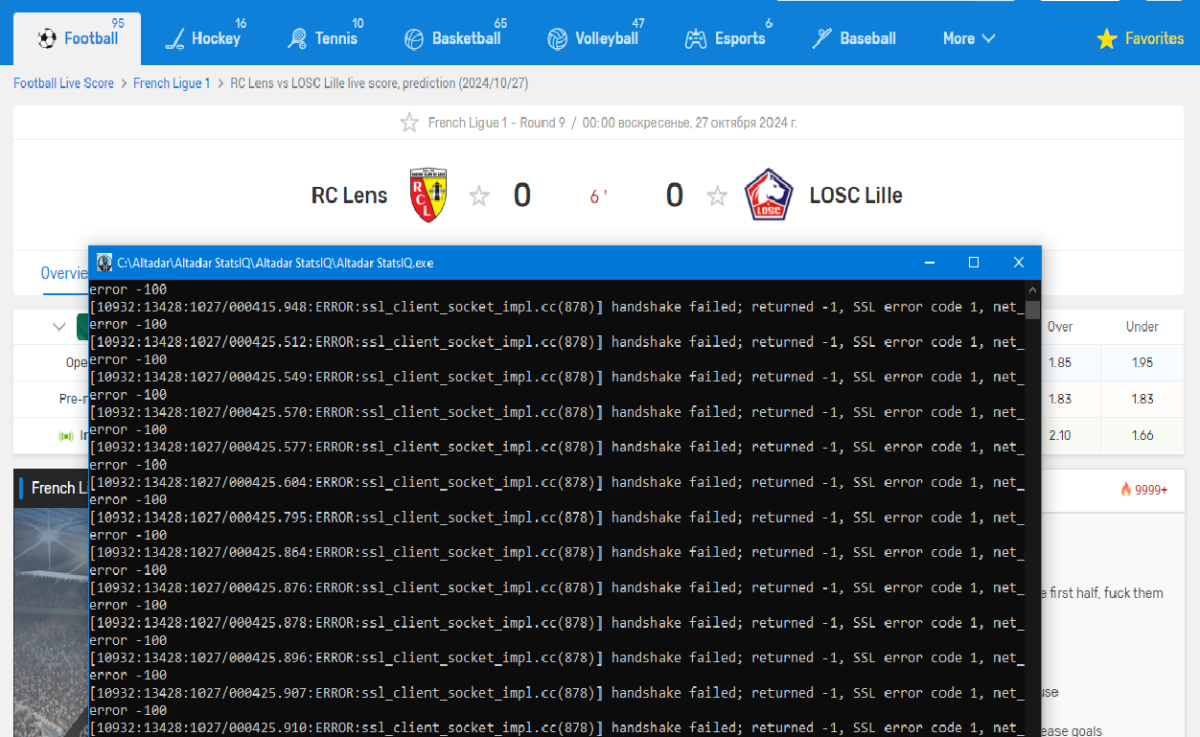The height and width of the screenshot is (737, 1200).
Task: Click the console window vertical scrollbar thumb
Action: click(1032, 309)
